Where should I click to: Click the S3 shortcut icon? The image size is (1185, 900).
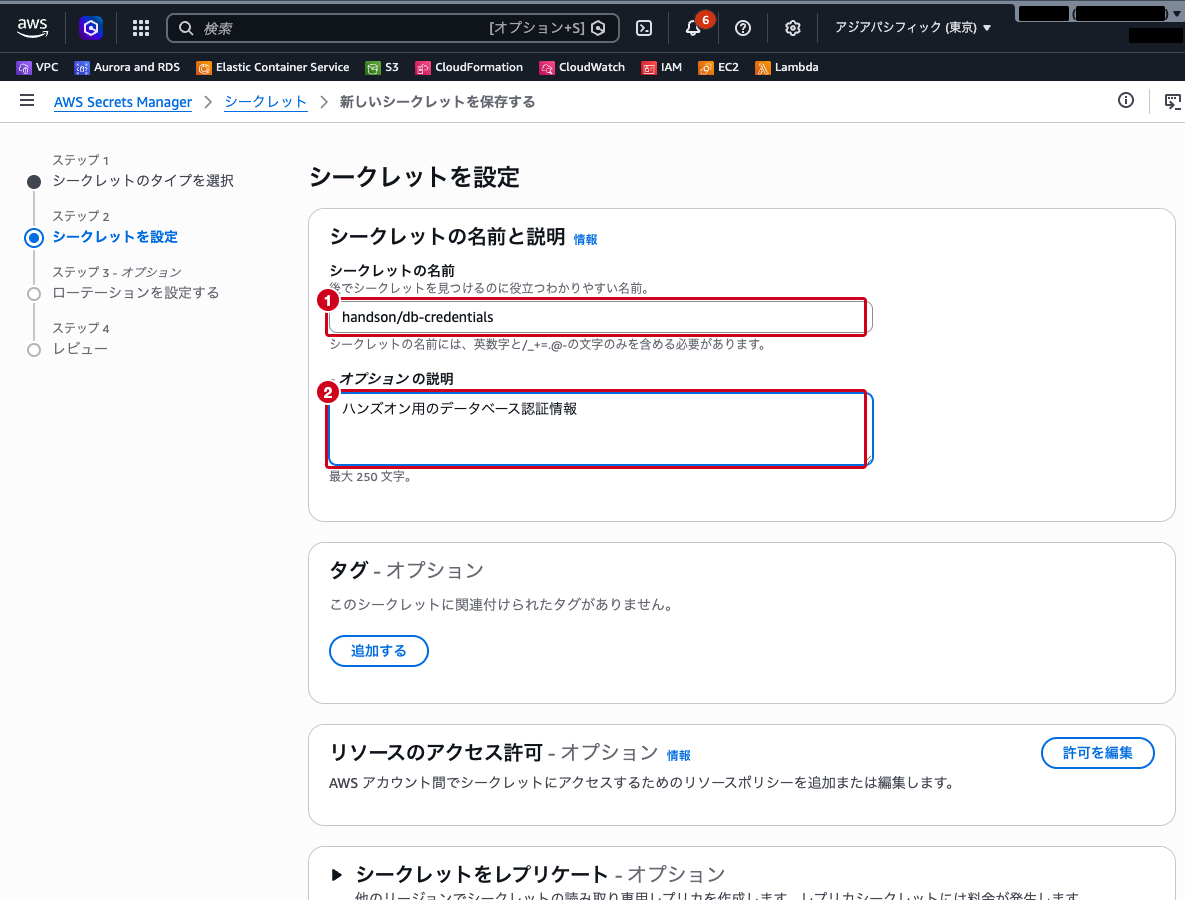pyautogui.click(x=373, y=68)
